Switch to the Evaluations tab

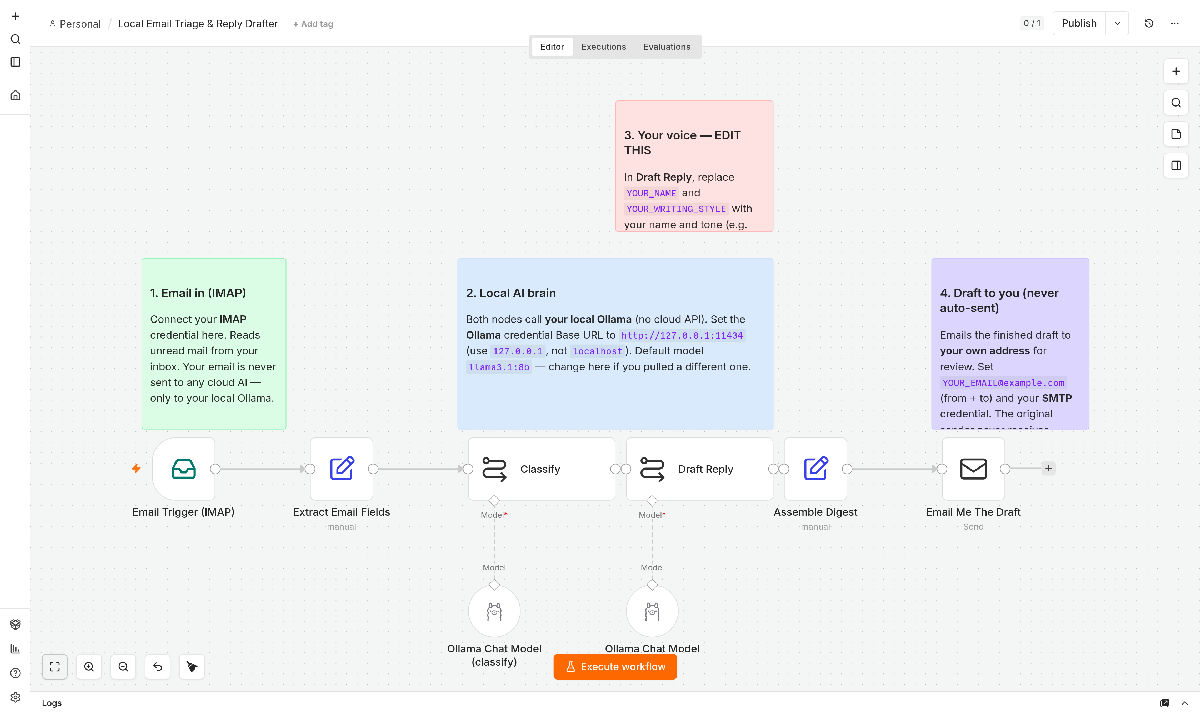[667, 47]
